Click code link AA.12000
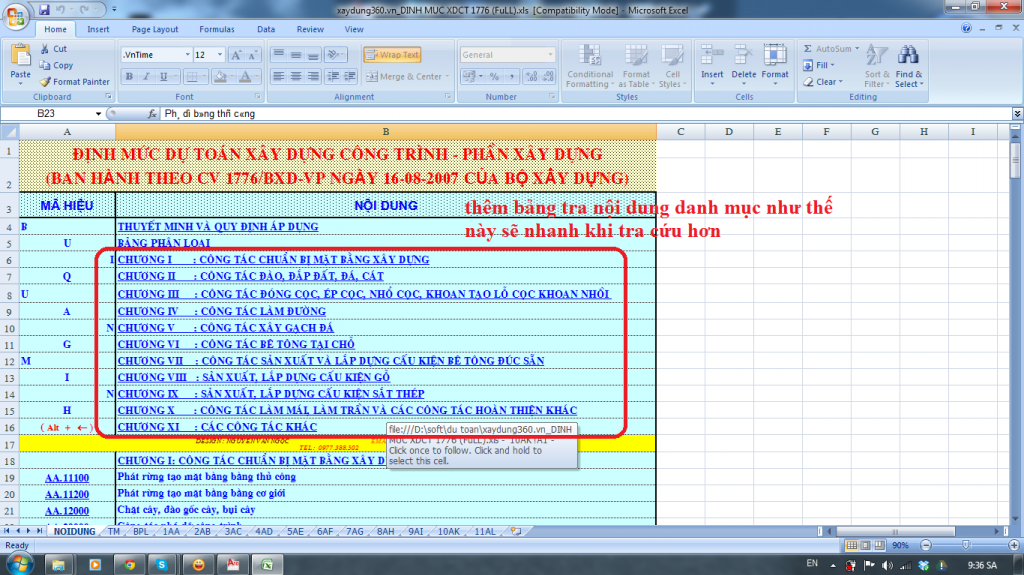 67,511
